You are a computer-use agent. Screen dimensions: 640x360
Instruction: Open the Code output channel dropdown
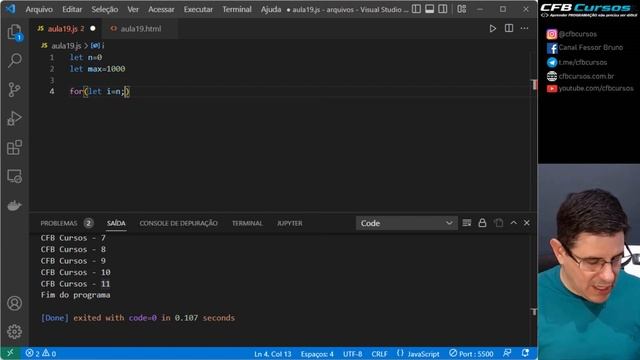coord(406,223)
